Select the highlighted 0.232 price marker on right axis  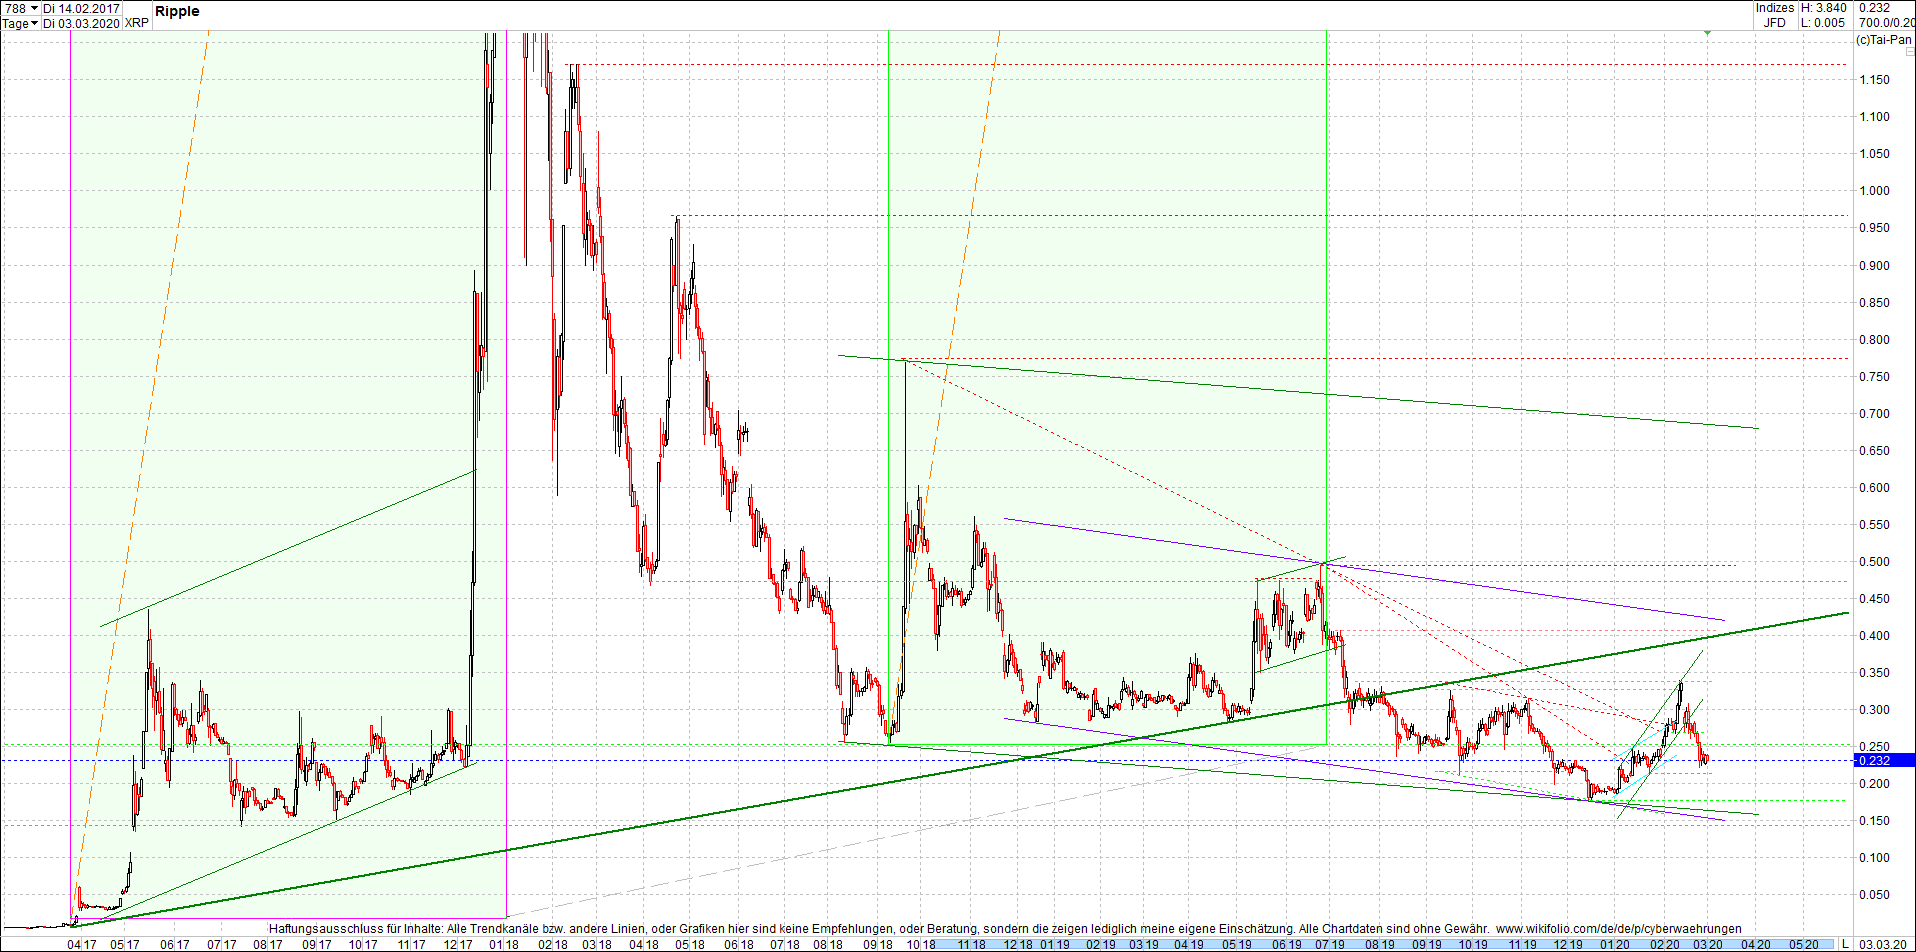[1876, 761]
